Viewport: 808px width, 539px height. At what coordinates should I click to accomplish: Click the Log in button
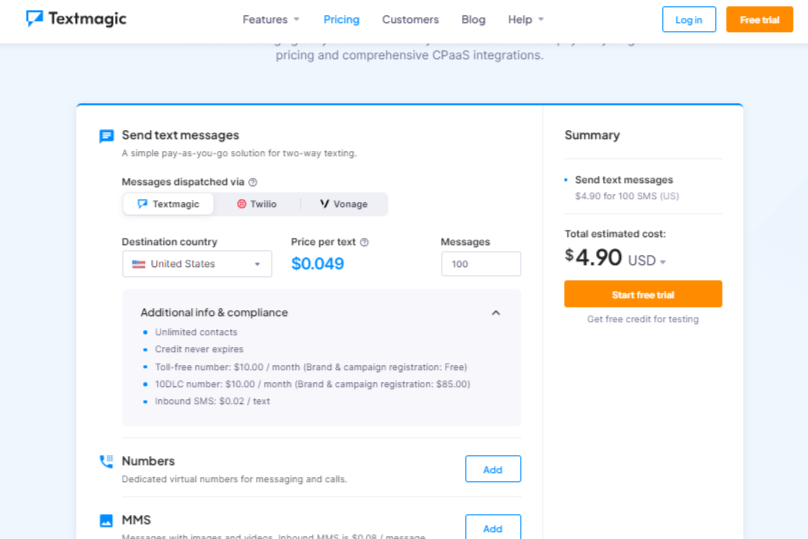[689, 20]
